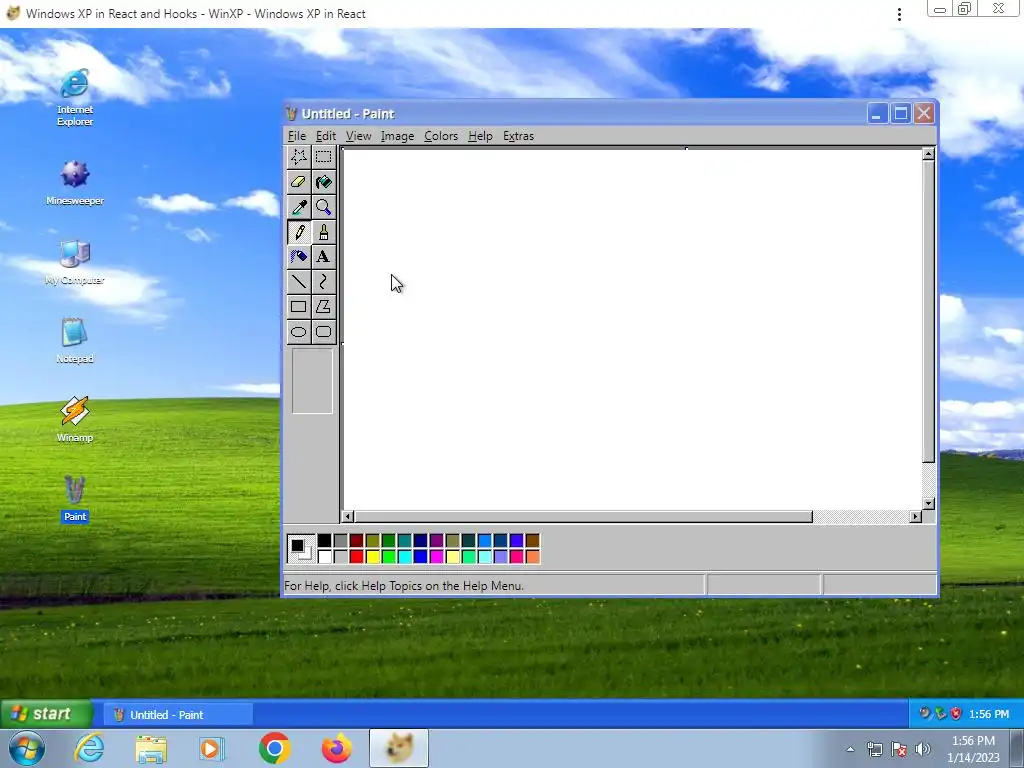Select the Magnifier tool
Image resolution: width=1024 pixels, height=768 pixels.
point(323,207)
